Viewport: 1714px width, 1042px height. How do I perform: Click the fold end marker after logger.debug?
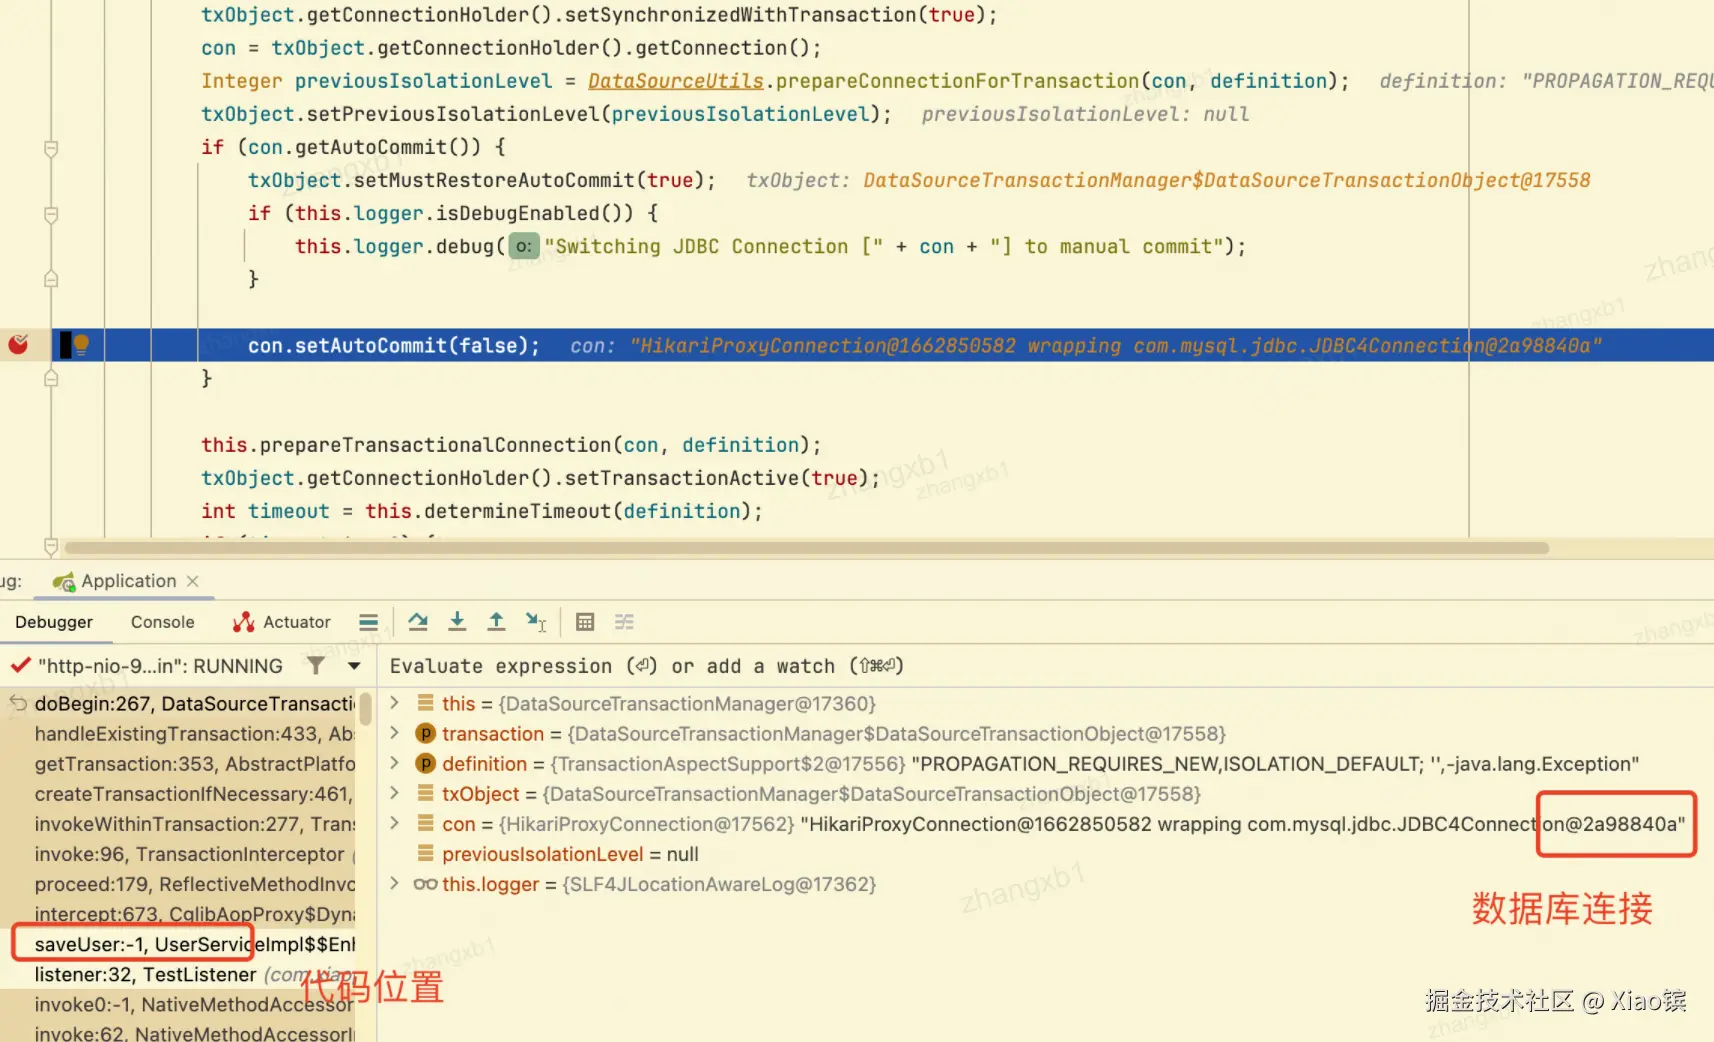pos(51,279)
